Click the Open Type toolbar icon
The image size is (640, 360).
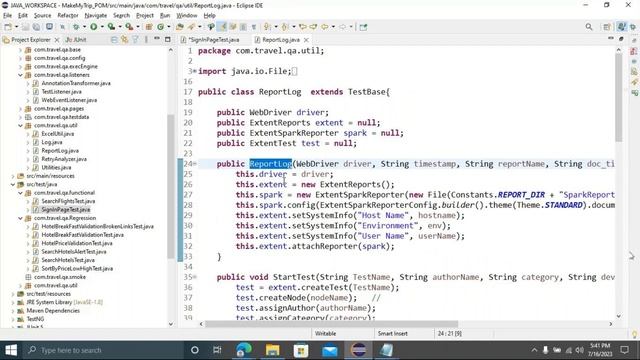point(180,27)
